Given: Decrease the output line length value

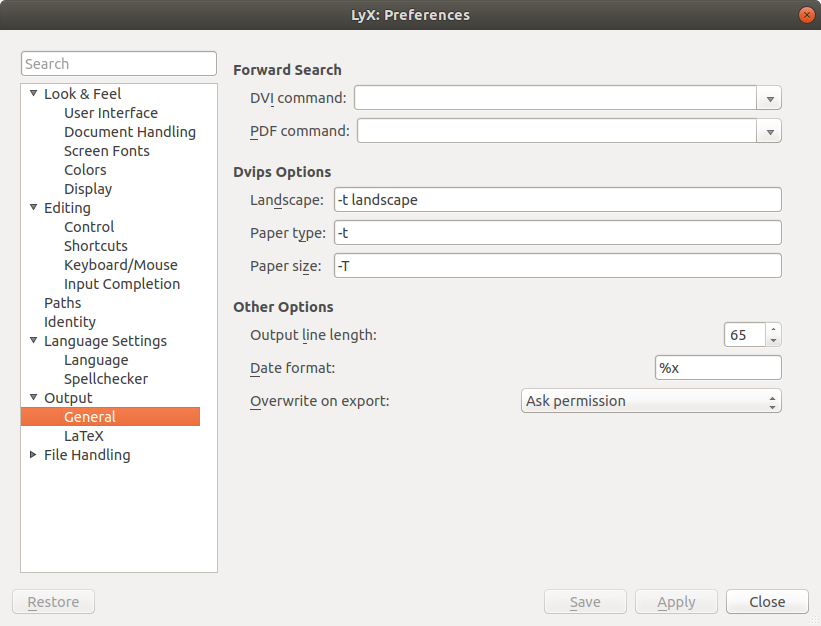Looking at the screenshot, I should pyautogui.click(x=773, y=340).
